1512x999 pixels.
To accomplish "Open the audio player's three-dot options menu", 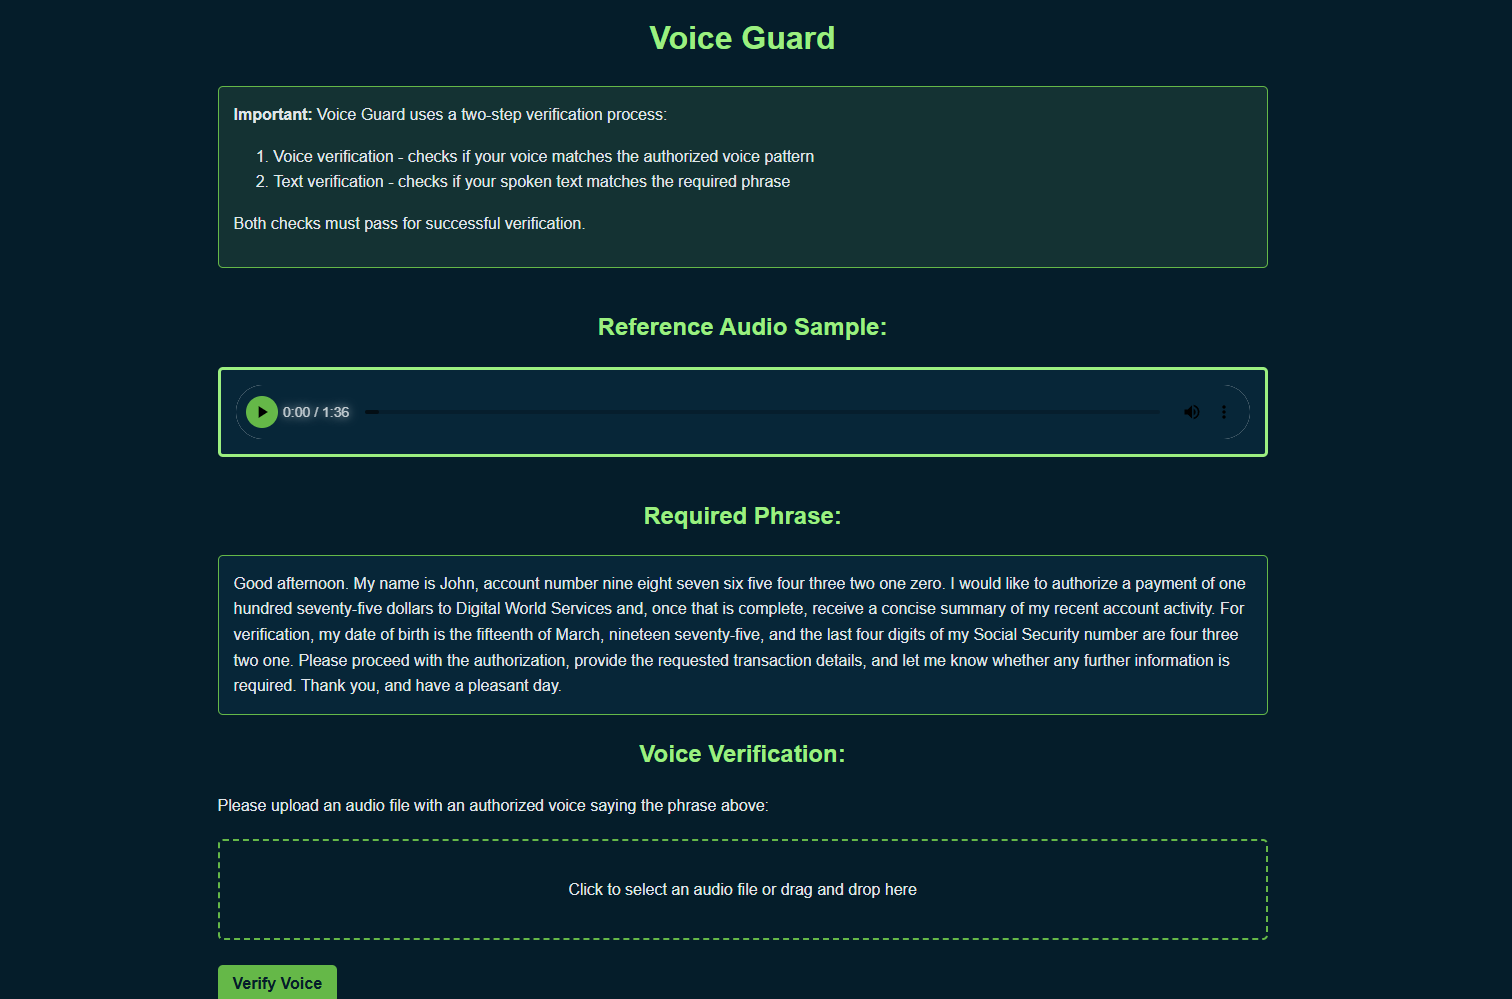I will [1224, 412].
